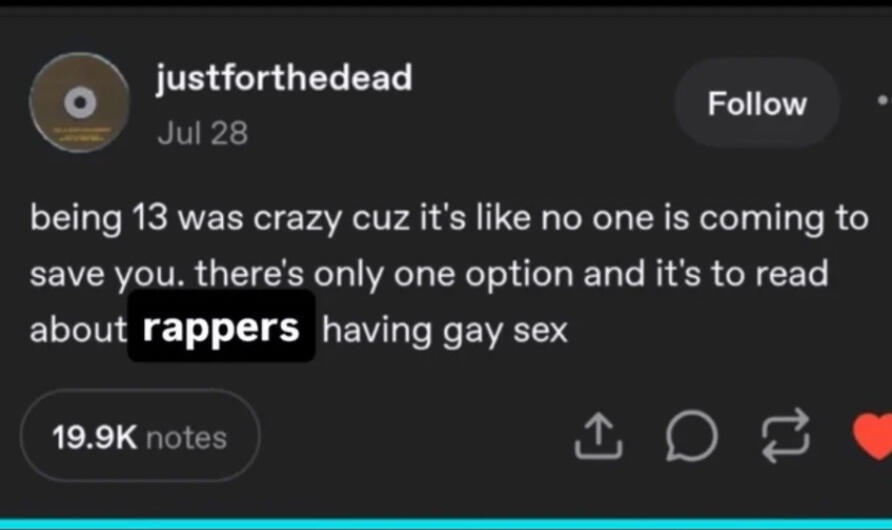The width and height of the screenshot is (892, 530).
Task: Click the post text starting with being 13
Action: [x=449, y=274]
